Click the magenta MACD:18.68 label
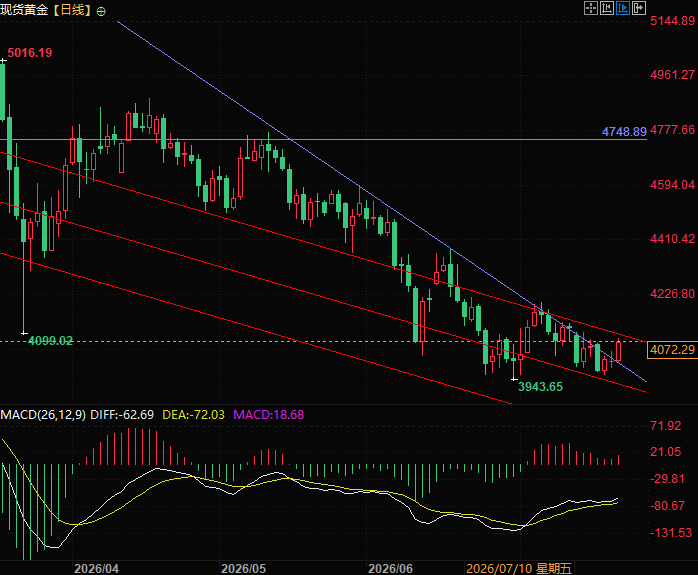Image resolution: width=698 pixels, height=575 pixels. coord(268,415)
